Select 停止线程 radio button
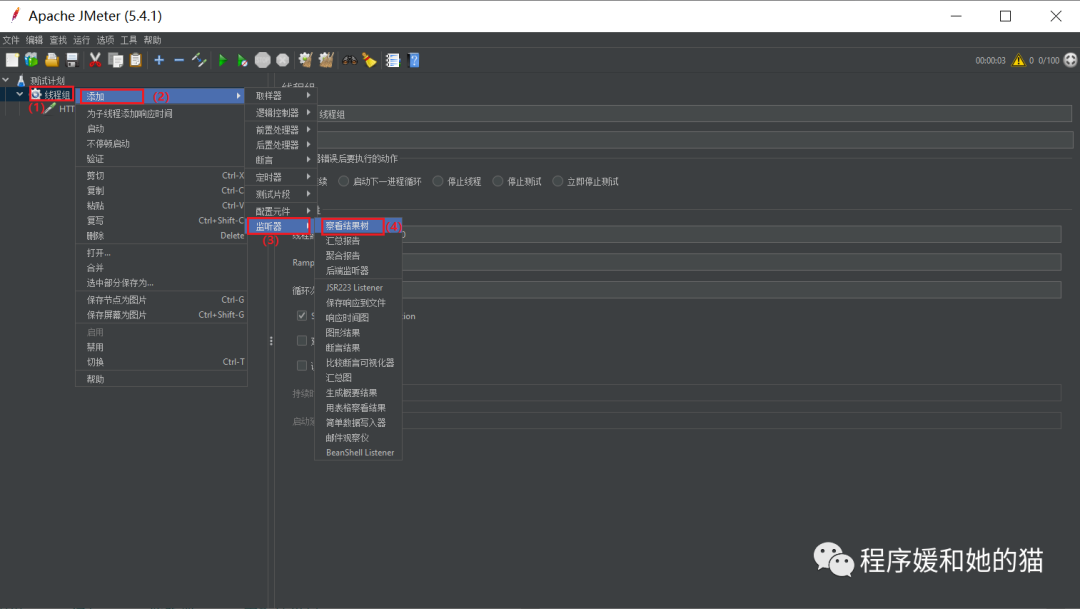1080x609 pixels. pos(438,181)
